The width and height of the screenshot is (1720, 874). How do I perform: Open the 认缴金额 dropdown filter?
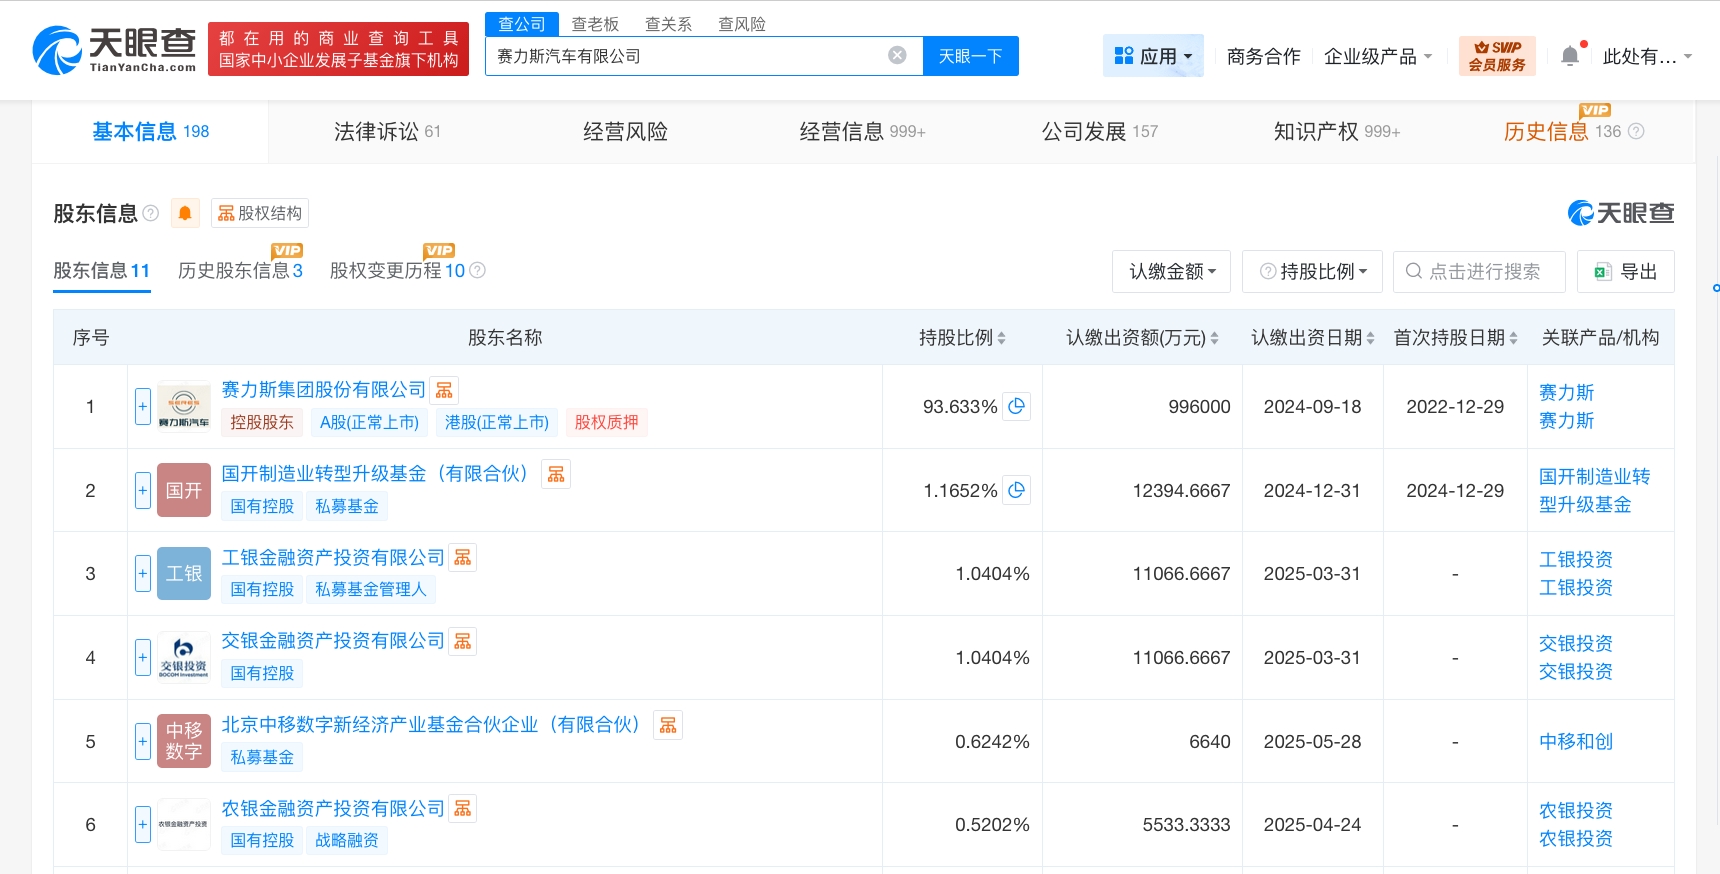pyautogui.click(x=1172, y=271)
